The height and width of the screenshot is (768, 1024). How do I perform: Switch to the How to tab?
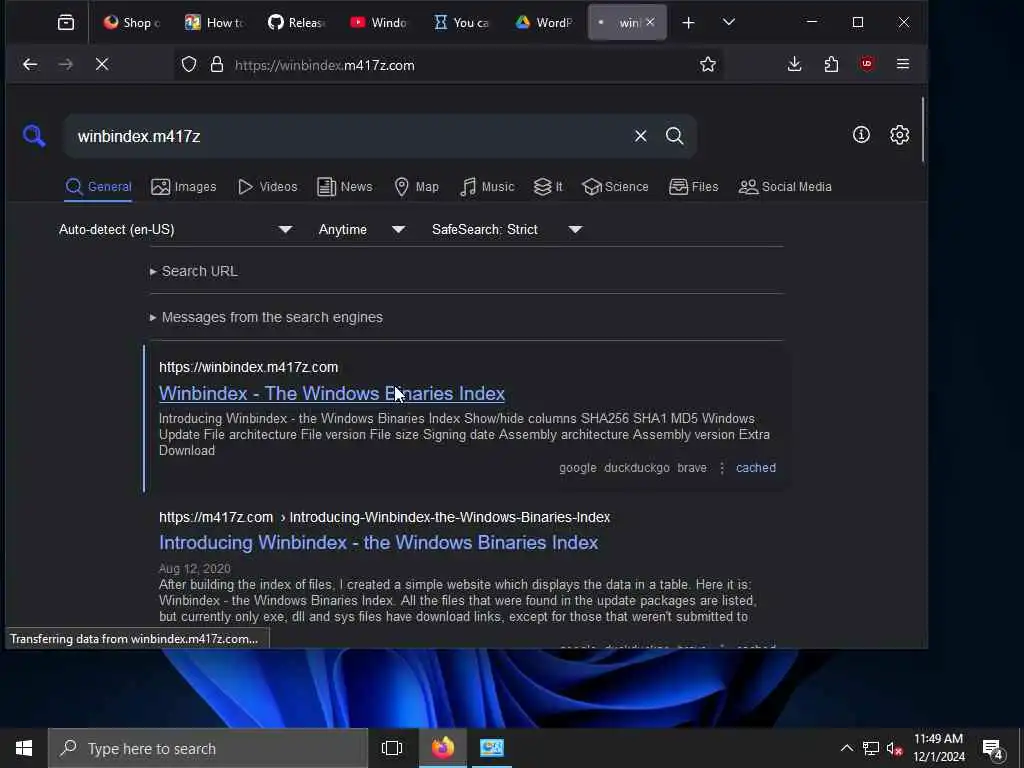214,23
